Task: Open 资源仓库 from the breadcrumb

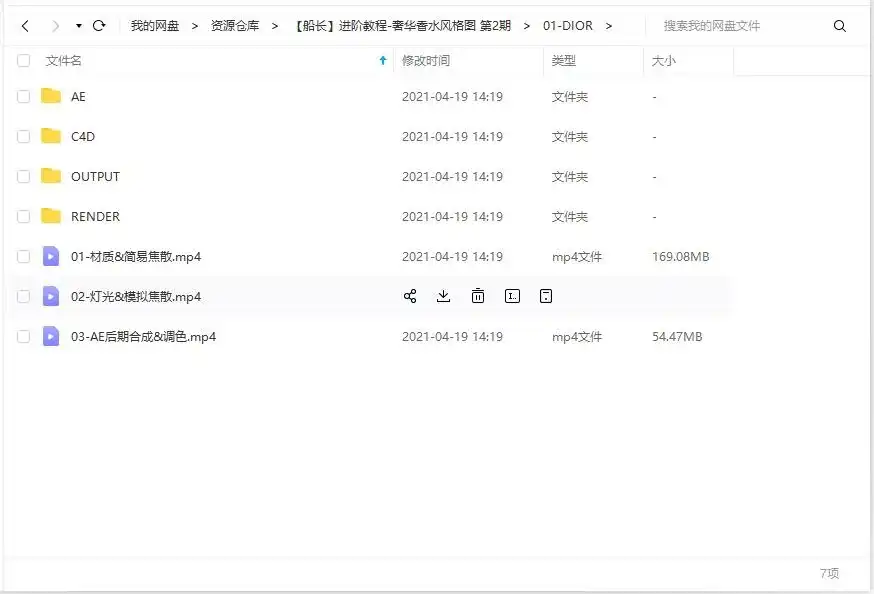Action: pos(231,26)
